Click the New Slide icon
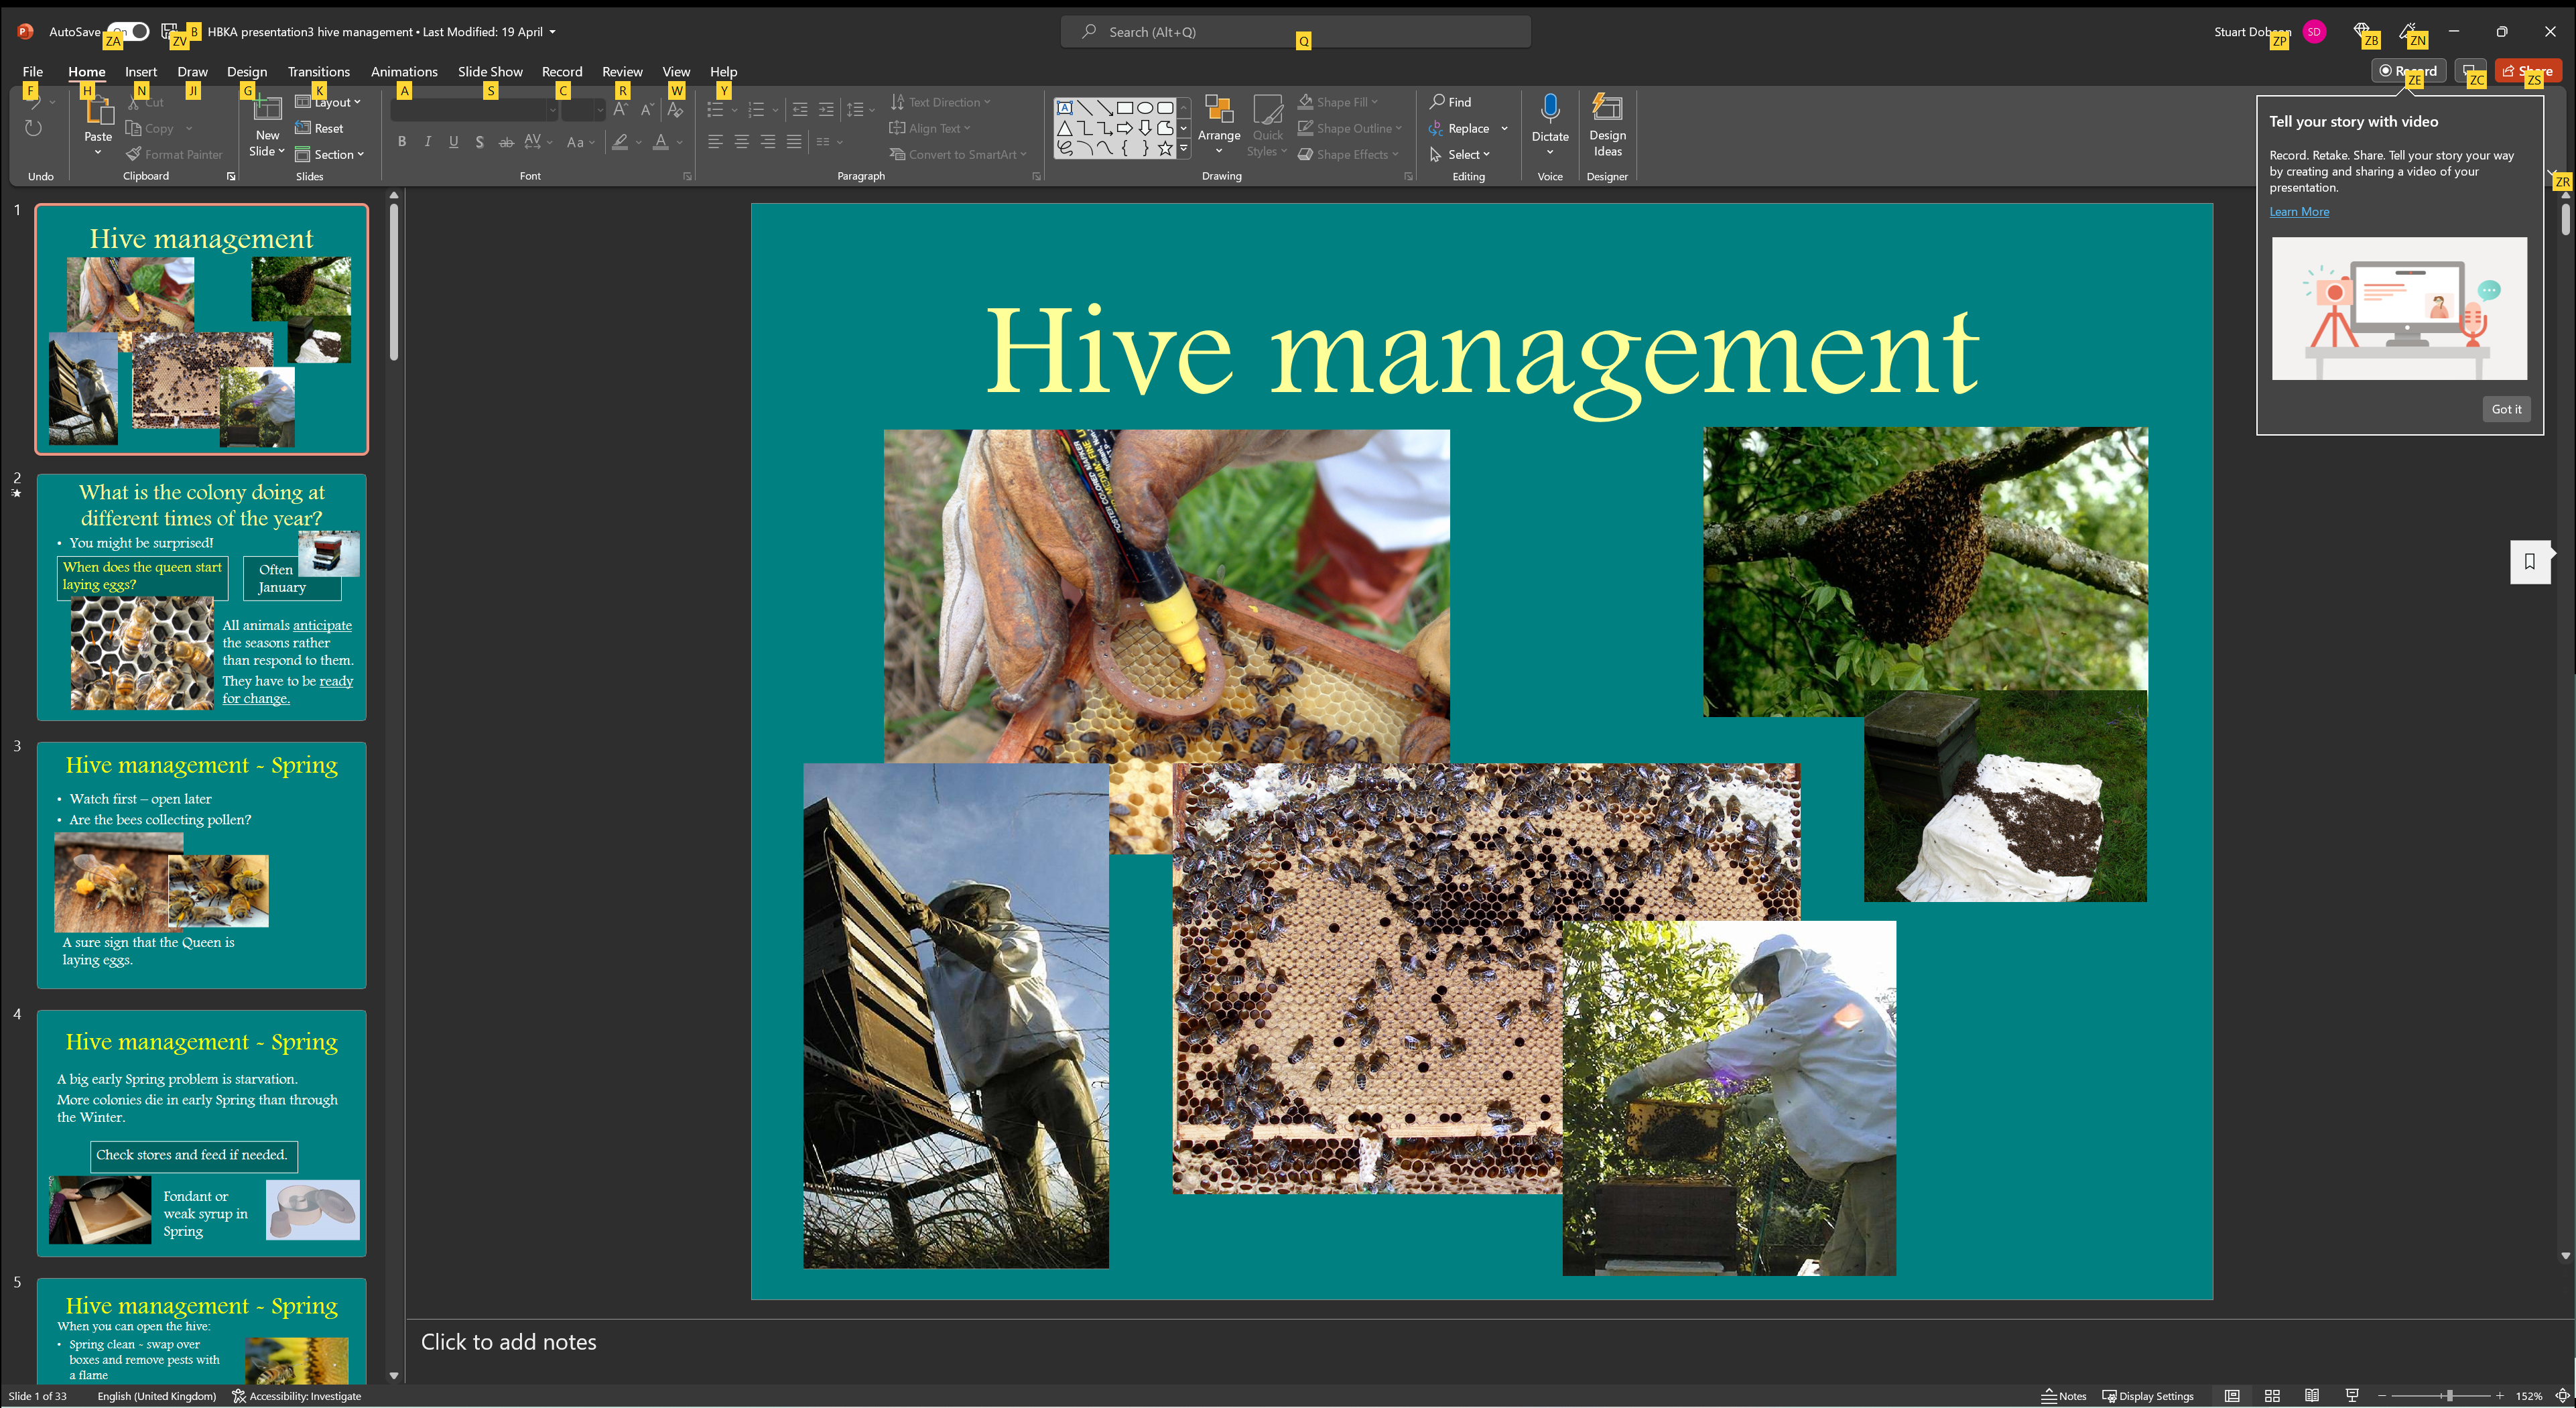The height and width of the screenshot is (1408, 2576). tap(267, 109)
